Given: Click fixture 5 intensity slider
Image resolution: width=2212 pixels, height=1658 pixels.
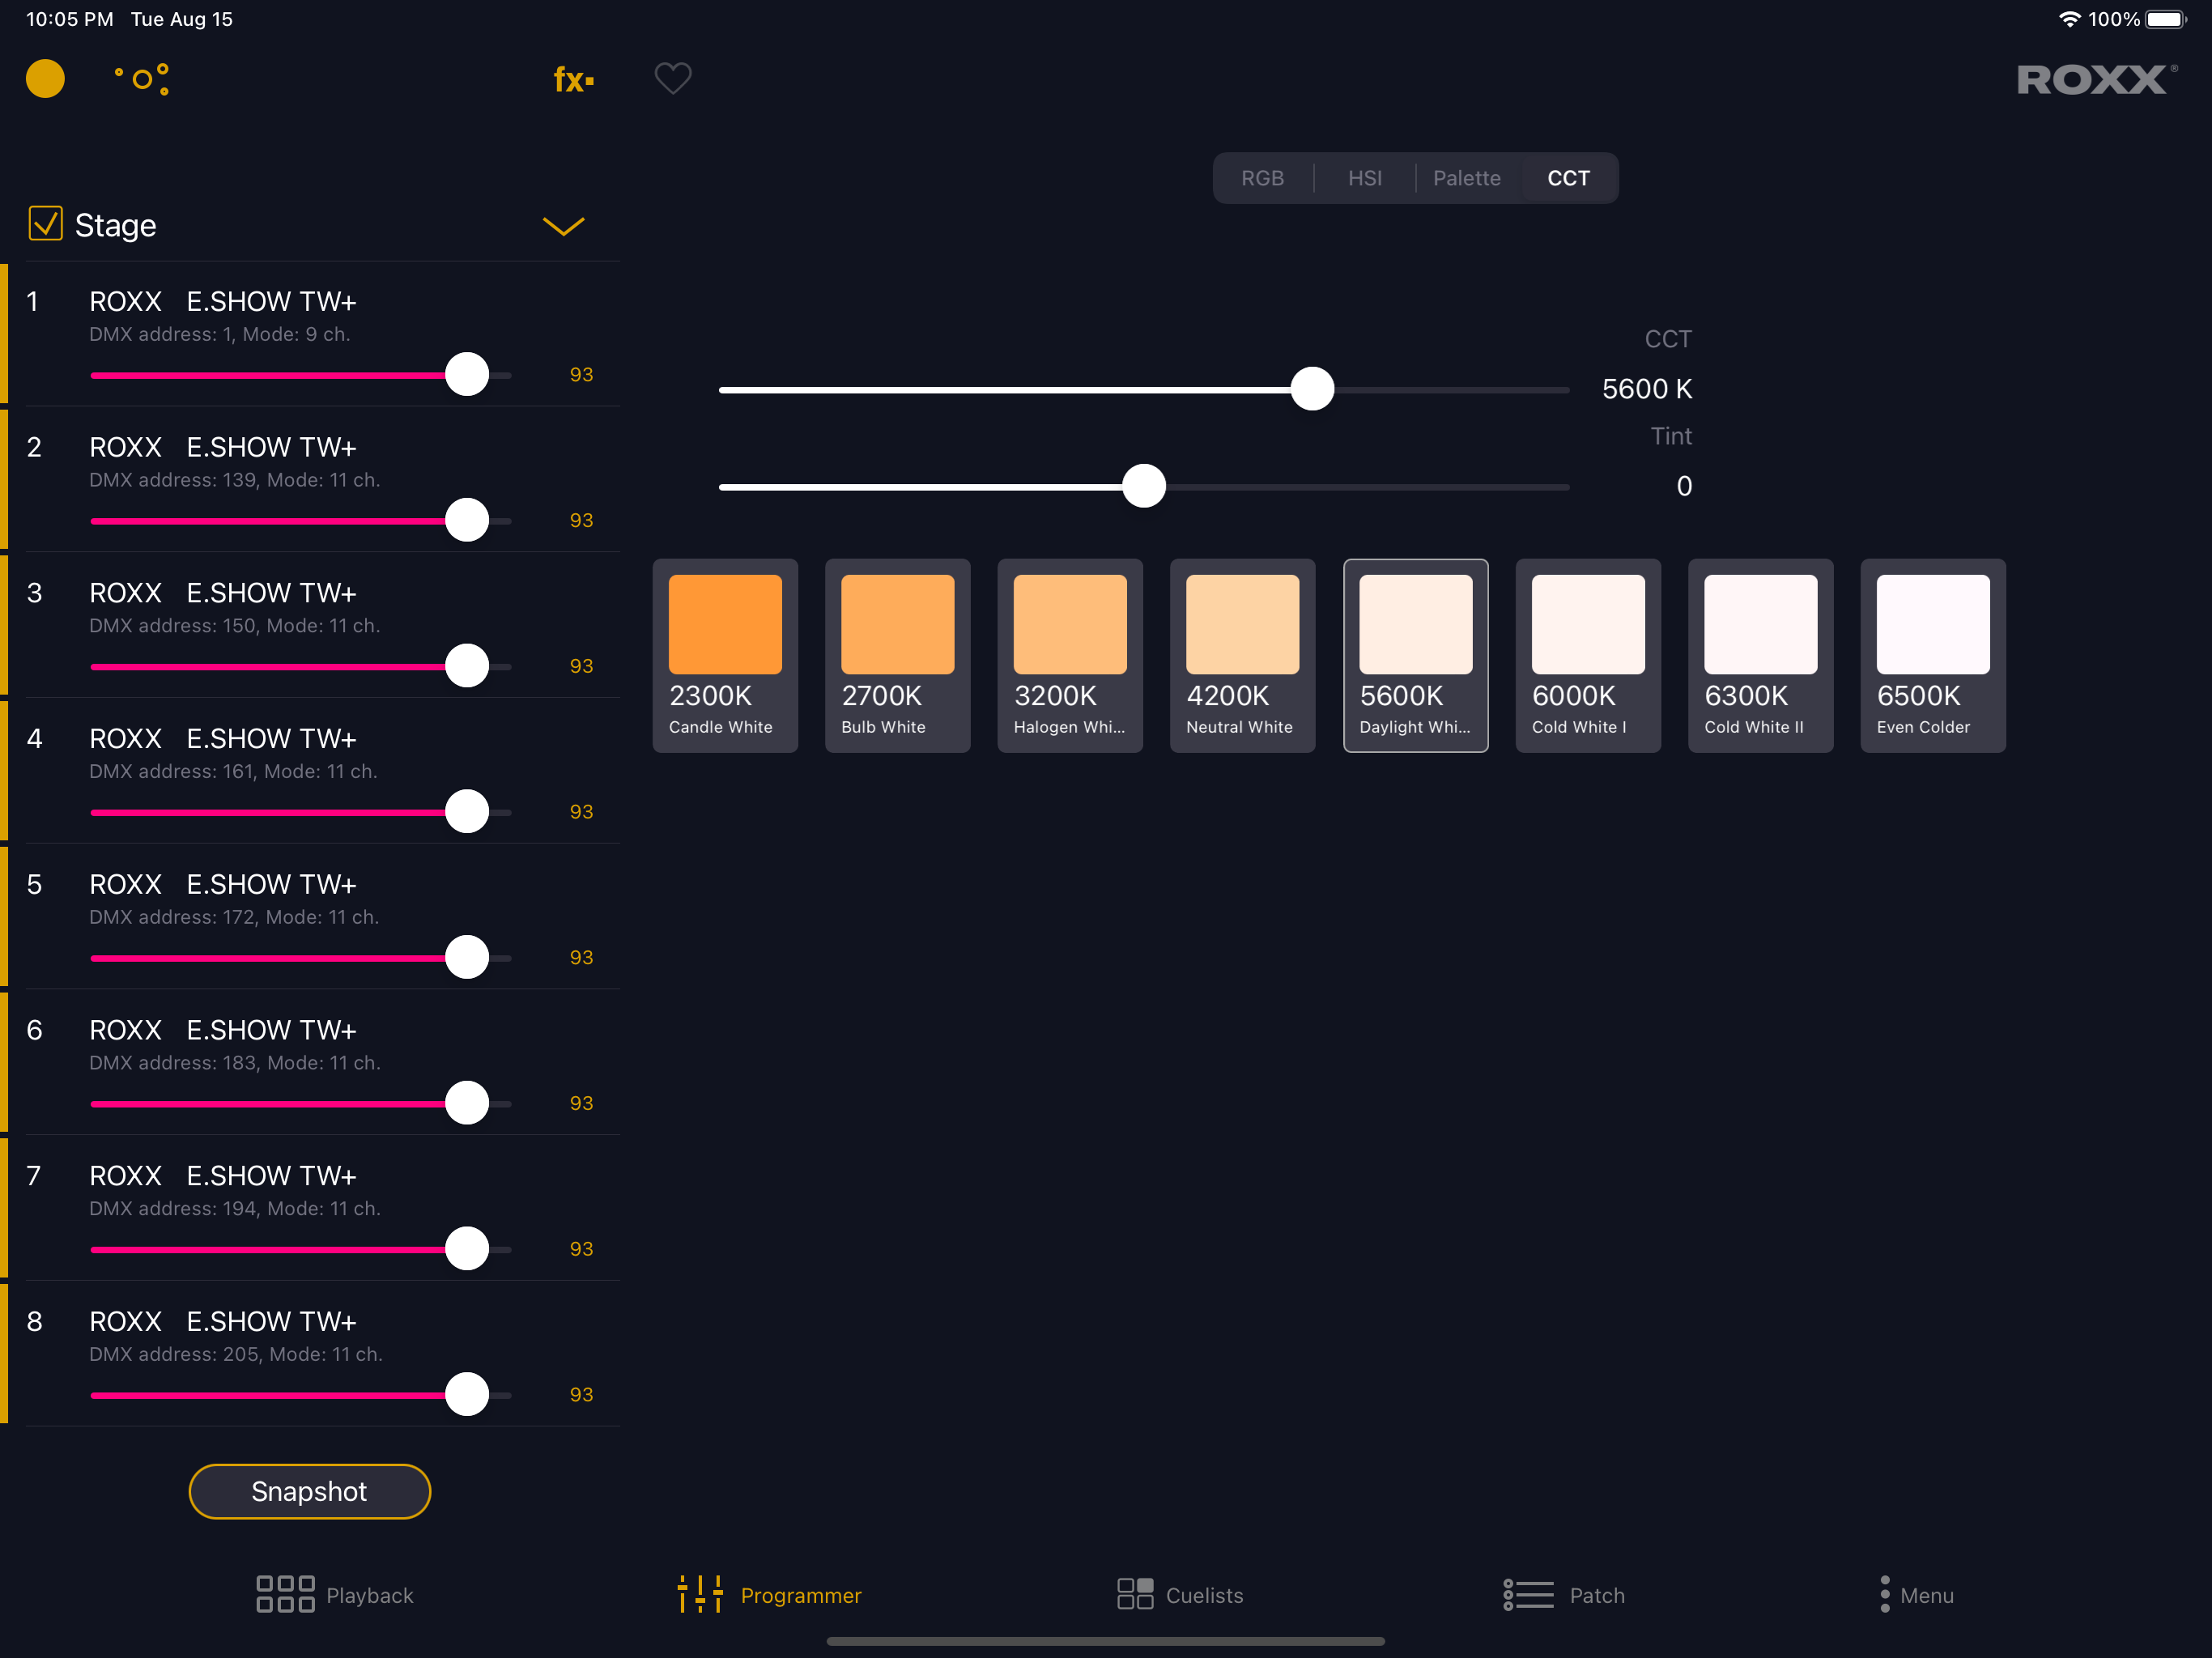Looking at the screenshot, I should point(301,957).
